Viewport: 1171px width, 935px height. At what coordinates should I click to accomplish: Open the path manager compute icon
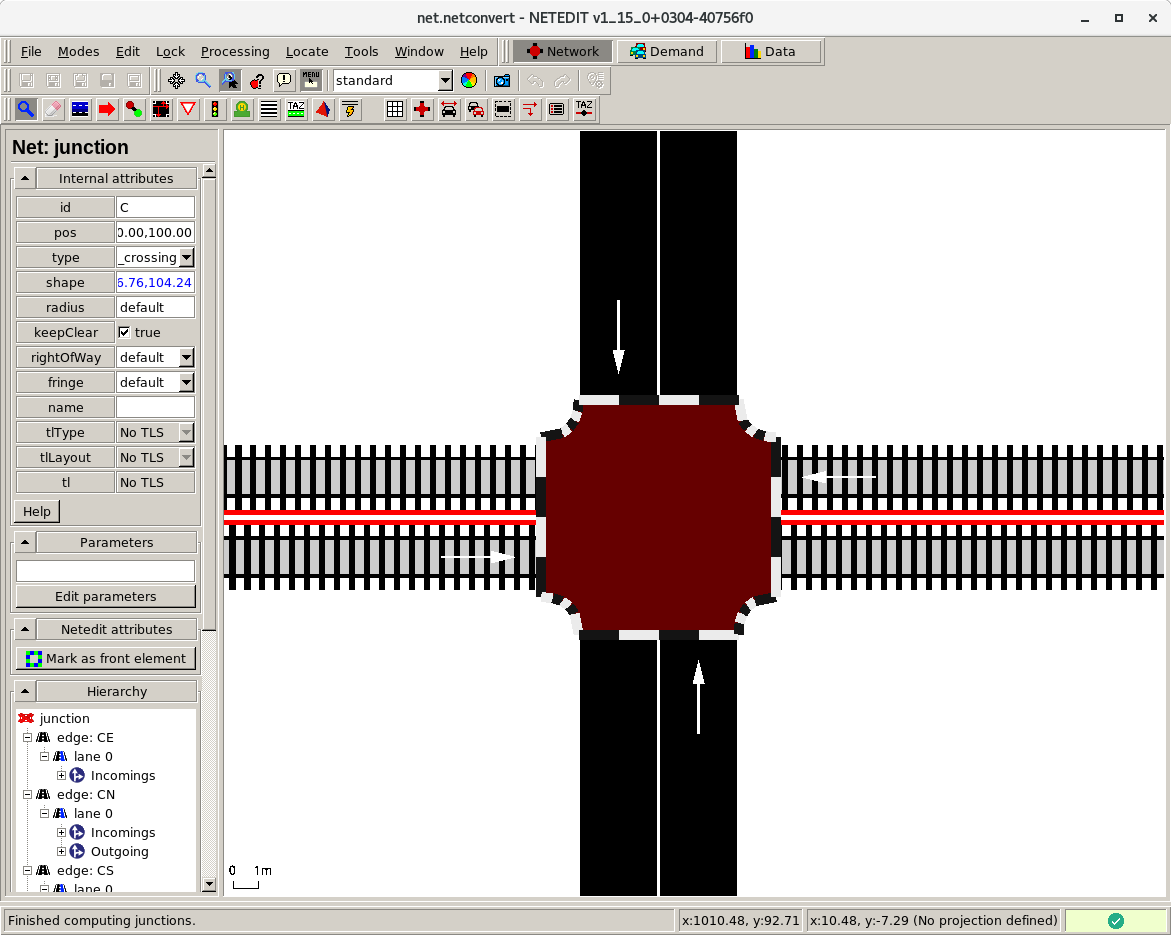tap(595, 80)
